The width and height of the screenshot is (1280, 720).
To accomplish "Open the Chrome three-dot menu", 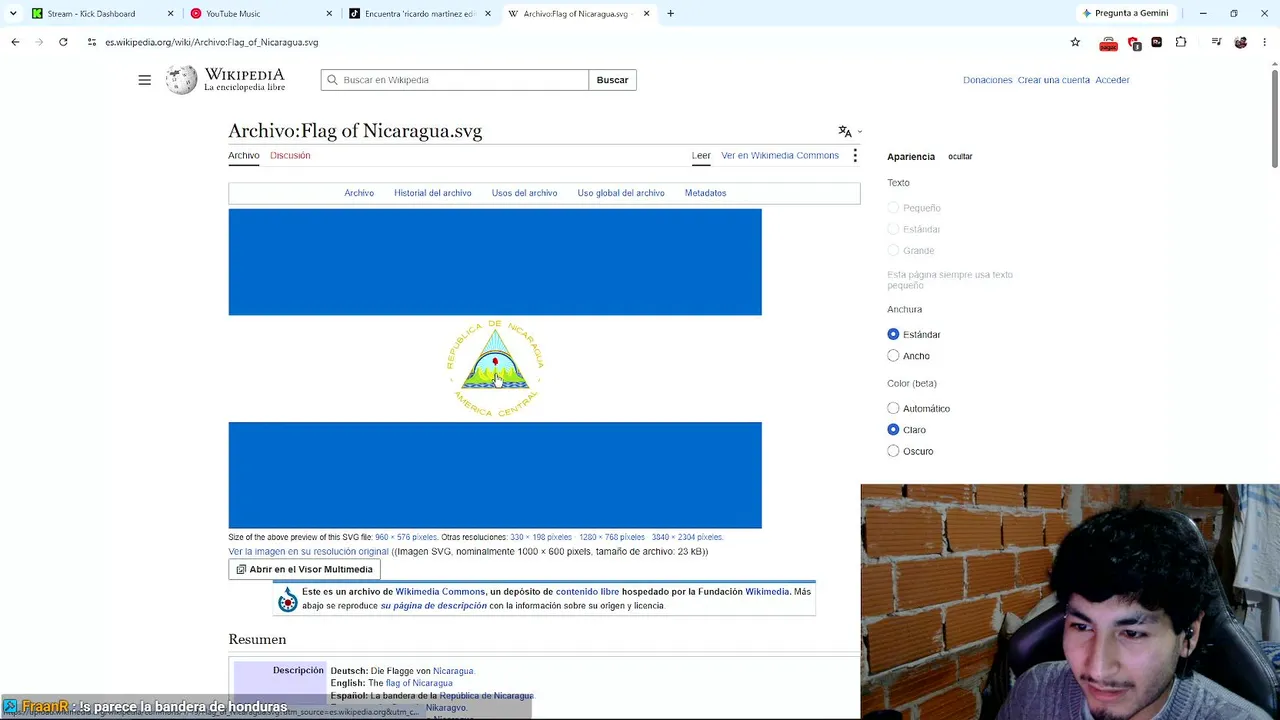I will 1265,42.
